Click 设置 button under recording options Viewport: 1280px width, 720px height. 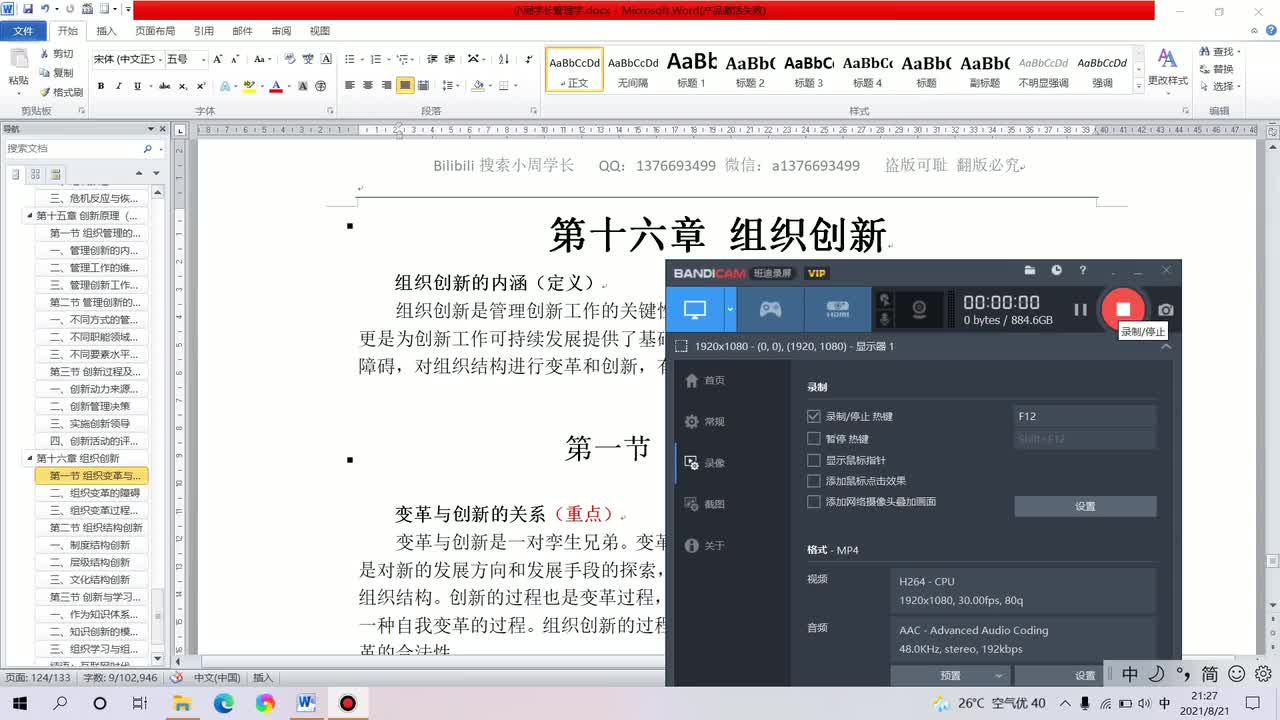tap(1085, 506)
